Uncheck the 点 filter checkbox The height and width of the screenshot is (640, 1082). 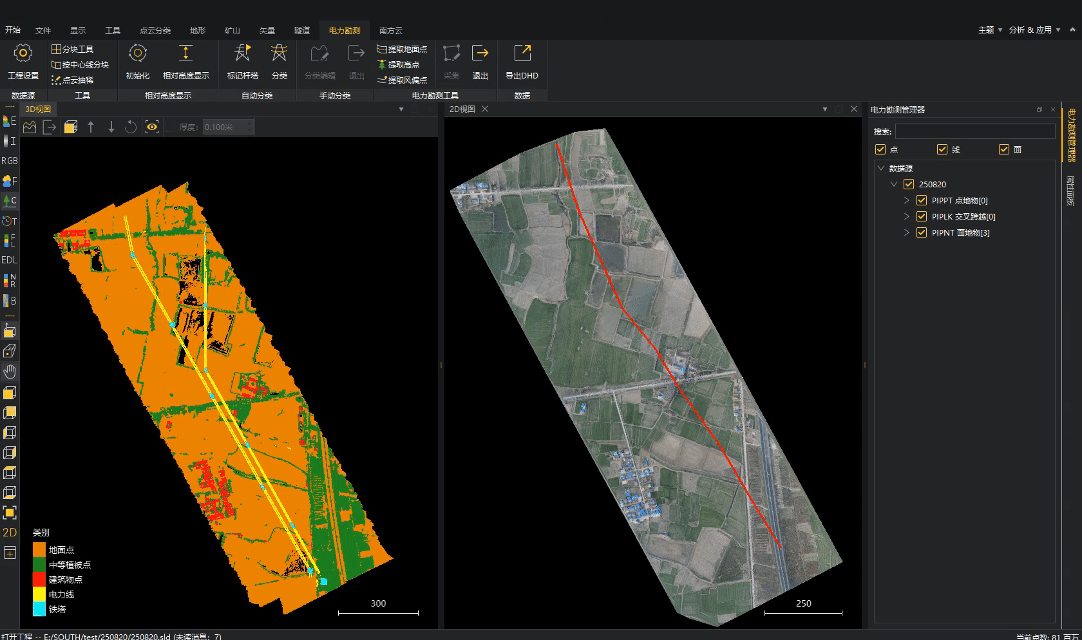pos(880,150)
